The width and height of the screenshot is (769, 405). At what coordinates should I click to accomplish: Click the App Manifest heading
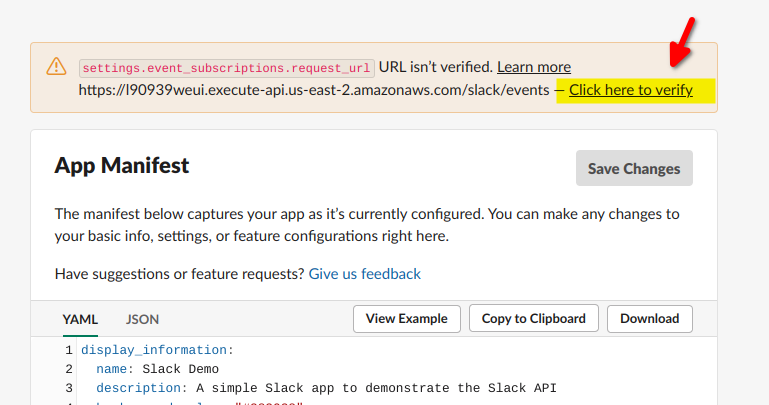[122, 166]
